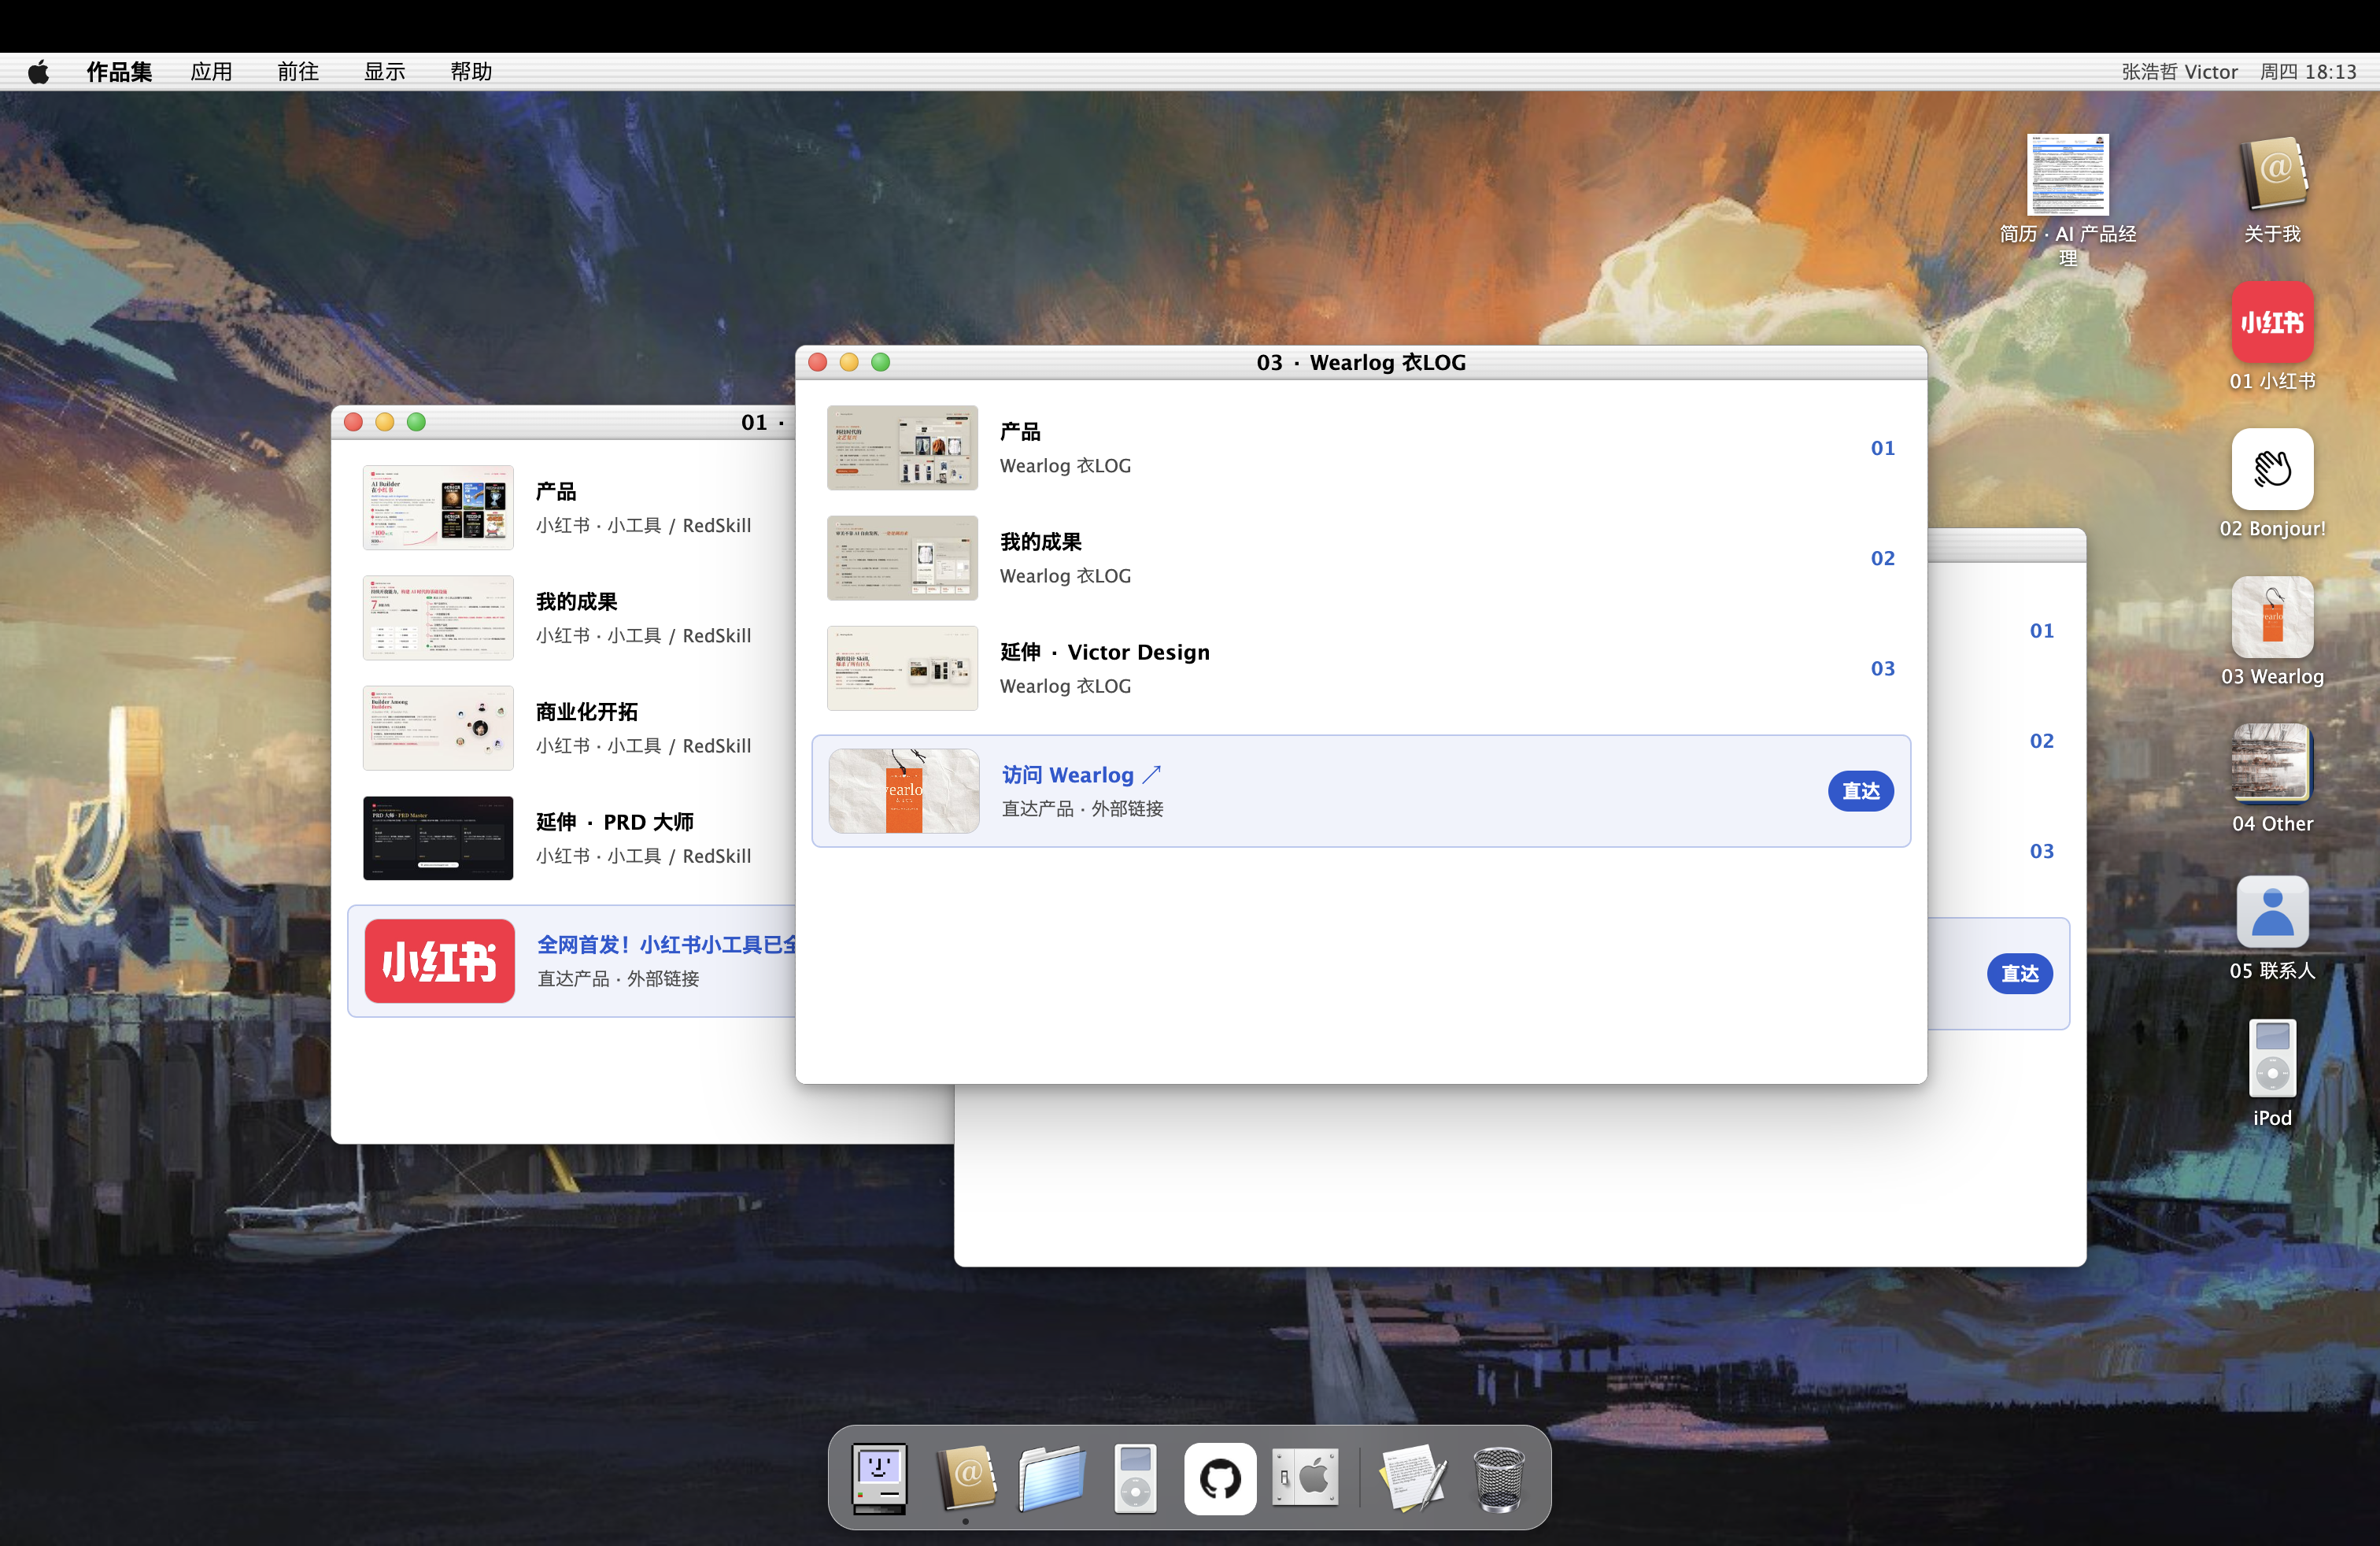Viewport: 2380px width, 1546px height.
Task: Open 我的成果 thumbnail in Wearlog window
Action: pyautogui.click(x=902, y=558)
